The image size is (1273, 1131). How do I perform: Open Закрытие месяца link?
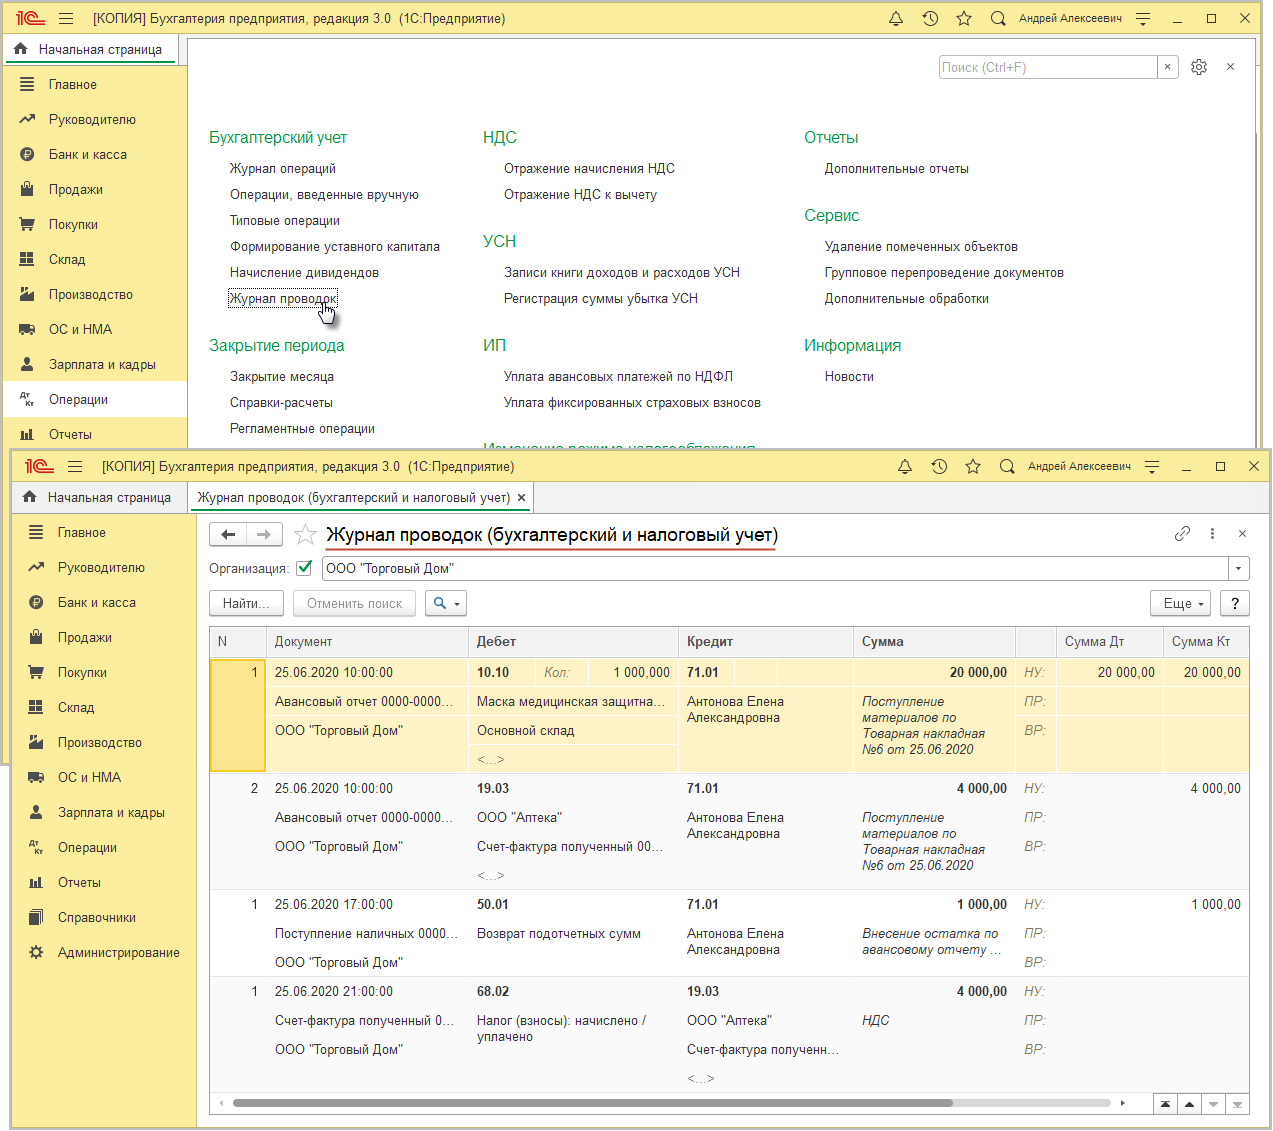[282, 376]
